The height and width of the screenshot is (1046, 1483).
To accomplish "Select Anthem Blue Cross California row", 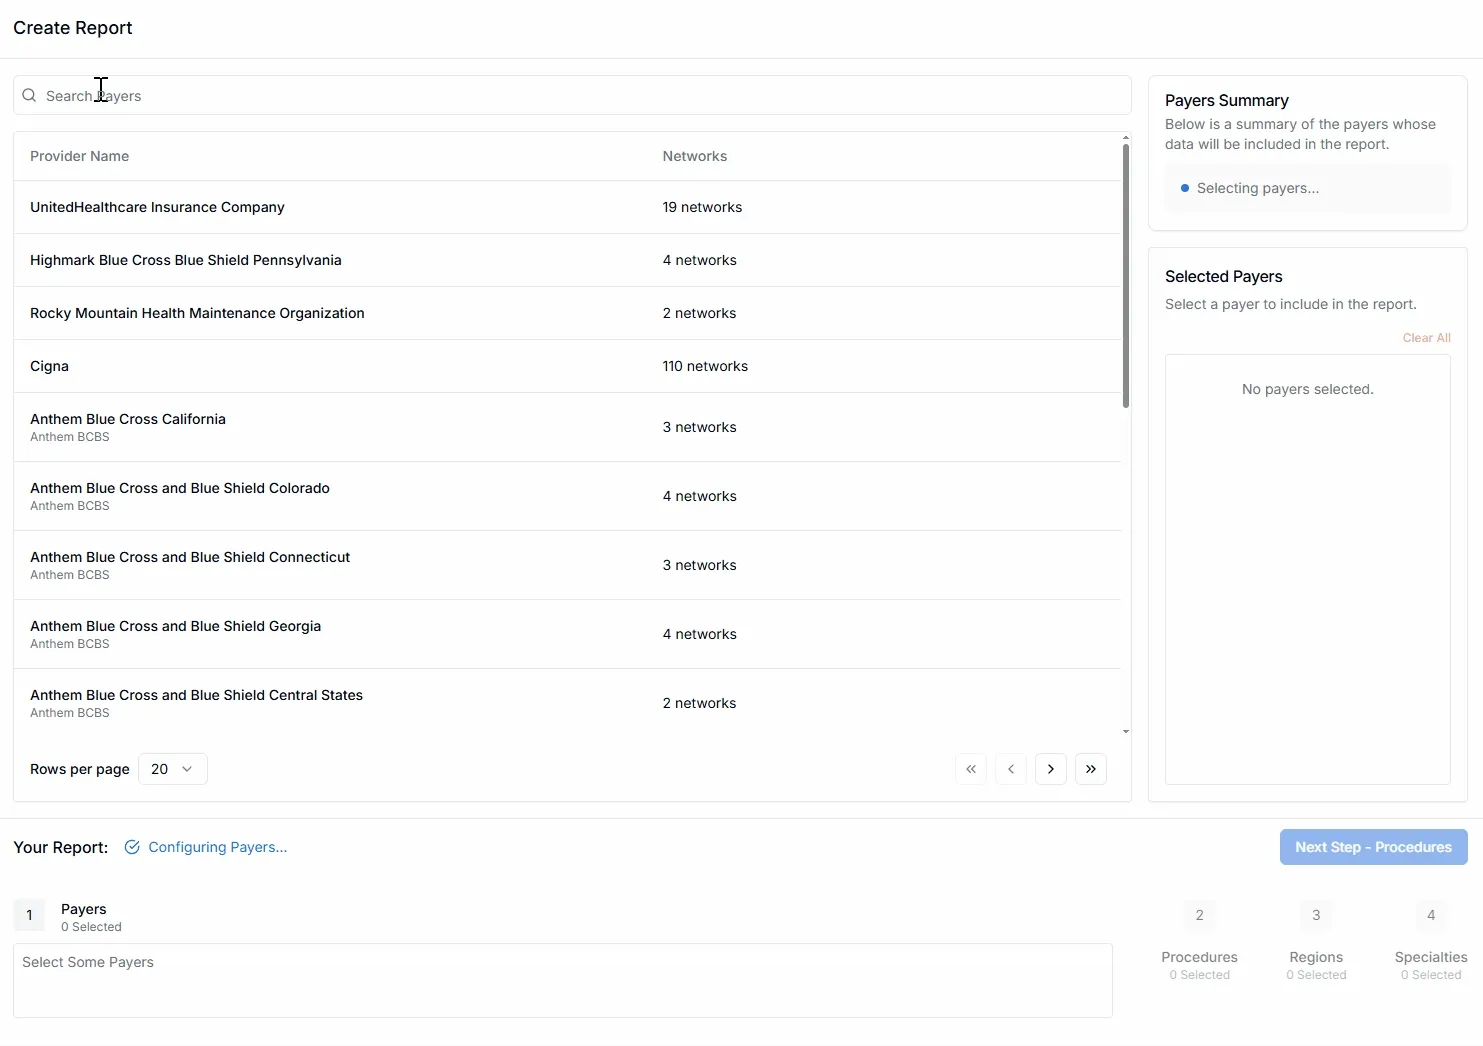I will (x=567, y=427).
